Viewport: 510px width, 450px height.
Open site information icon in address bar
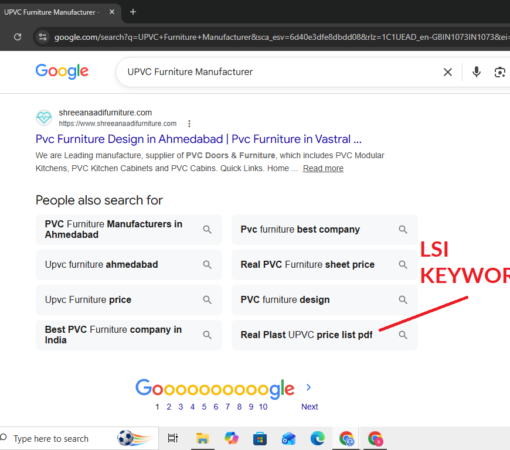pos(43,37)
